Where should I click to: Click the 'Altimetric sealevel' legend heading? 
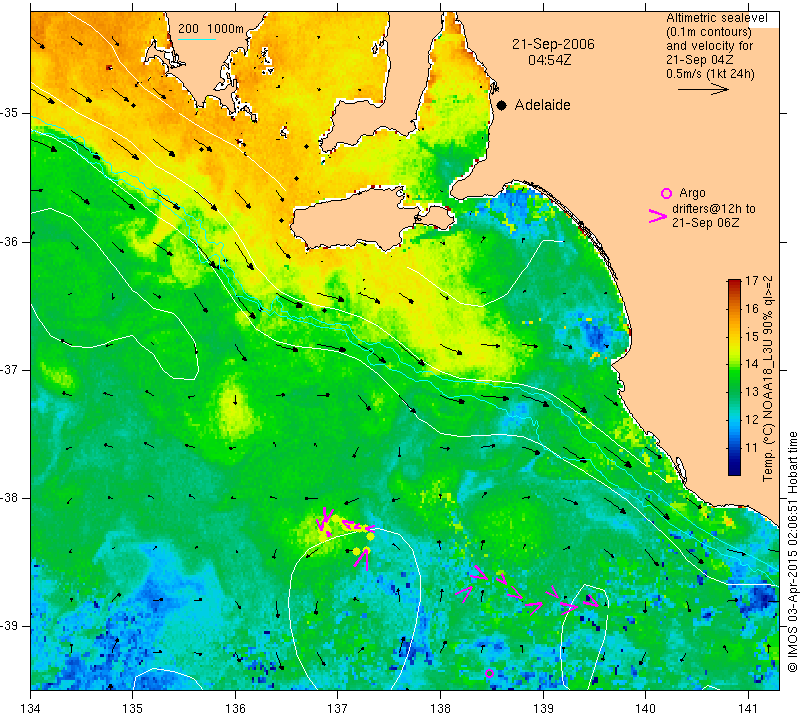pos(717,18)
